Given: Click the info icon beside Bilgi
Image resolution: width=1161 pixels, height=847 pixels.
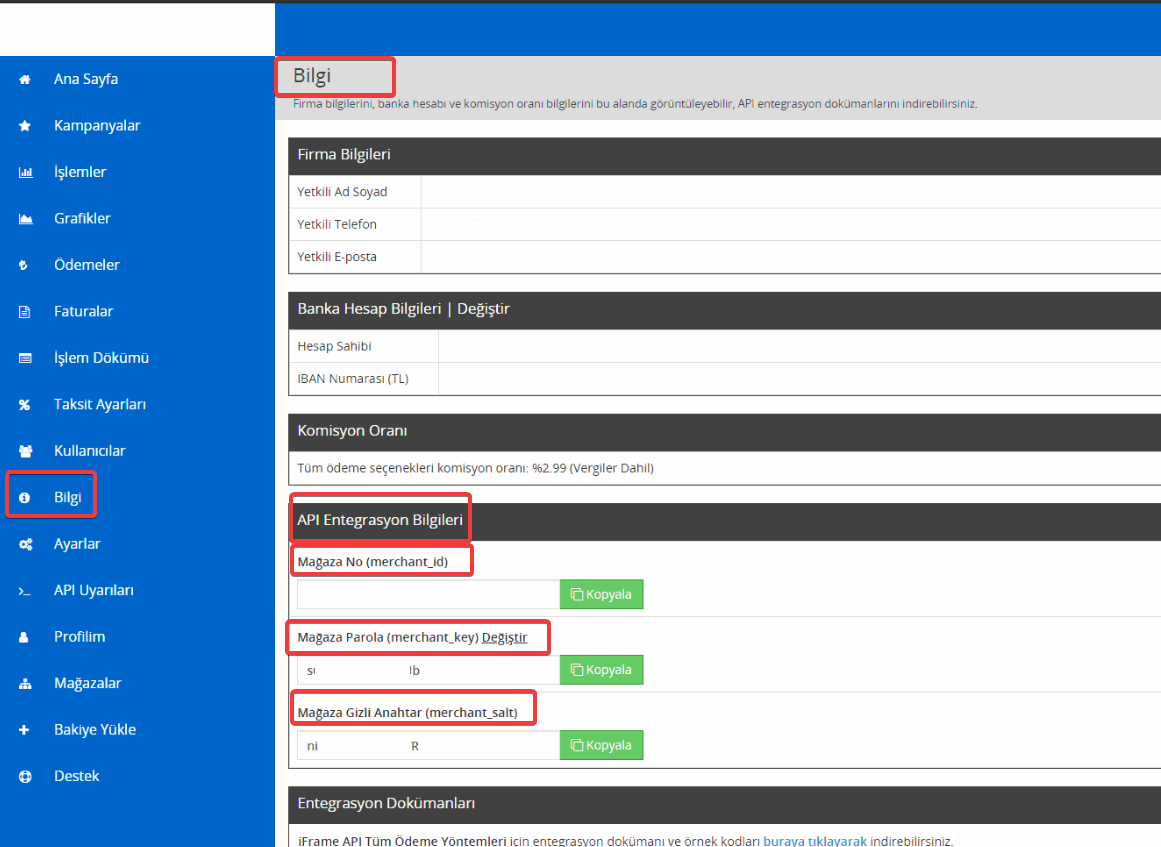Looking at the screenshot, I should (x=24, y=498).
